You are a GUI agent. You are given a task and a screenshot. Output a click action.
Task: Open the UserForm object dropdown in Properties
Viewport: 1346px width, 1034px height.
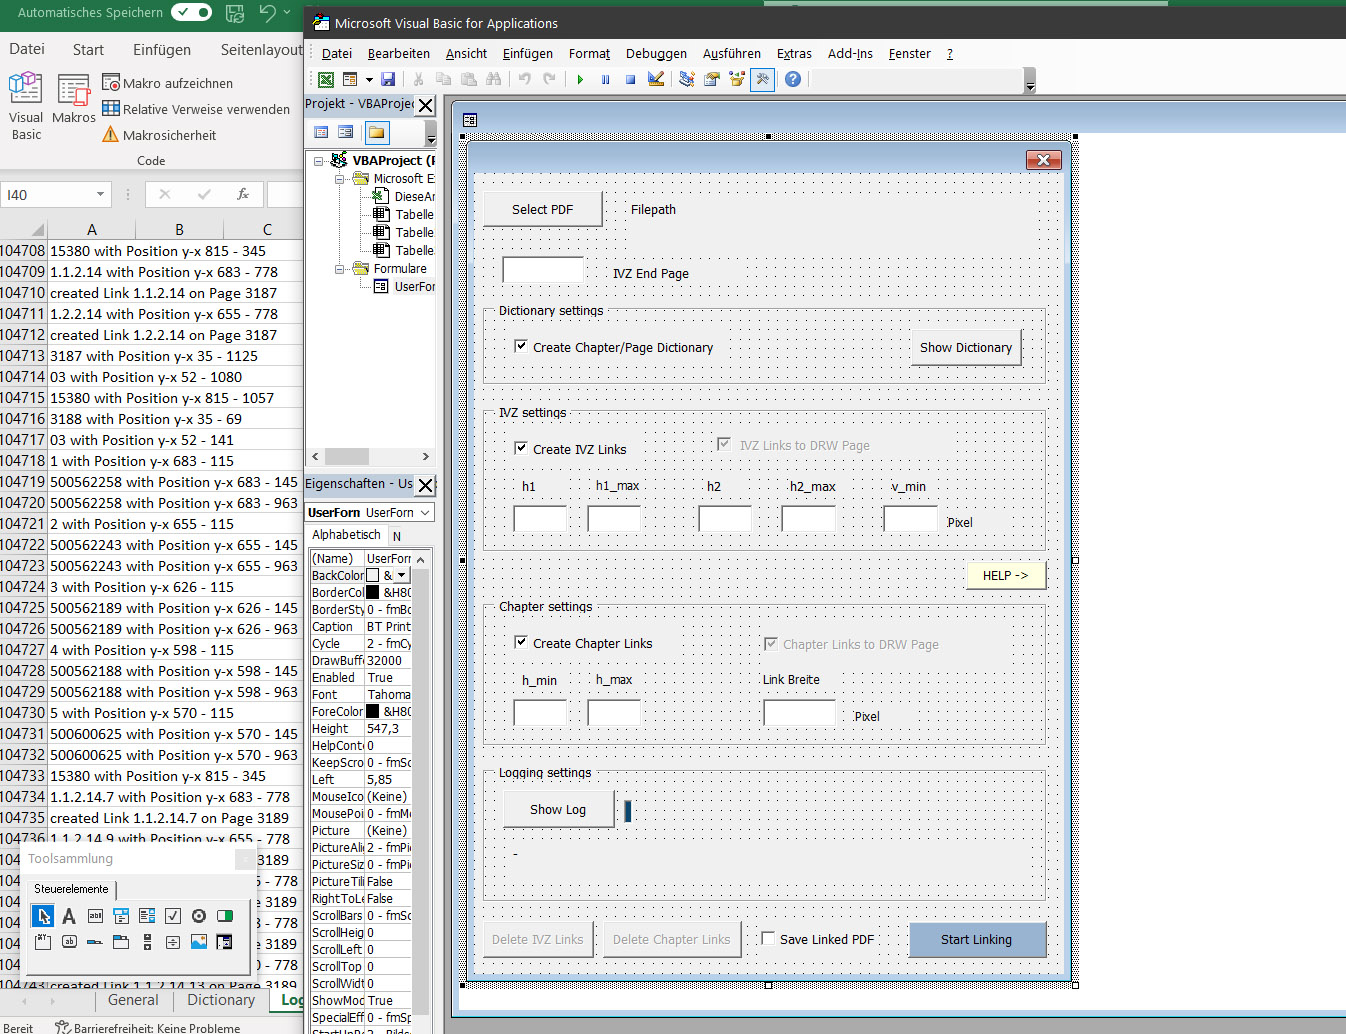425,512
